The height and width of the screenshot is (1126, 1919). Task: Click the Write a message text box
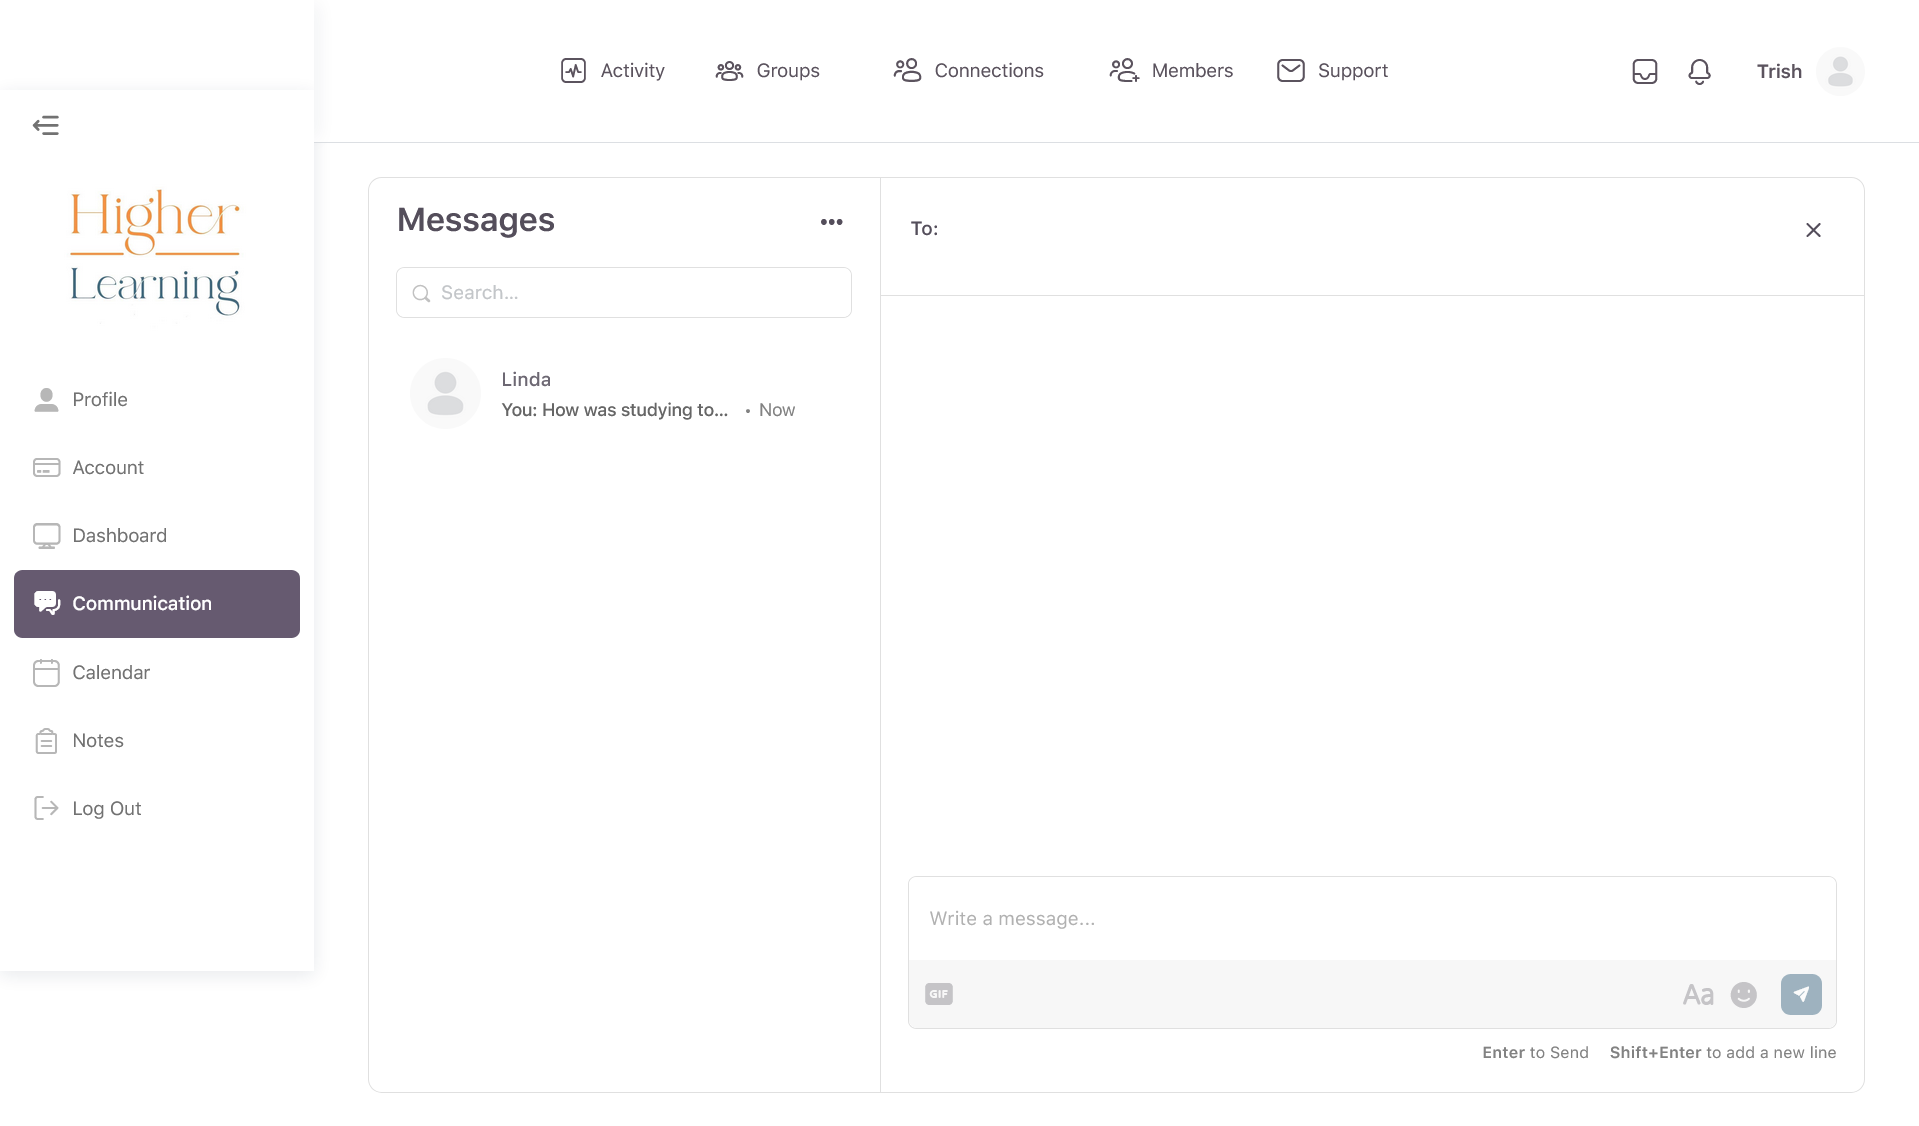click(x=1371, y=918)
